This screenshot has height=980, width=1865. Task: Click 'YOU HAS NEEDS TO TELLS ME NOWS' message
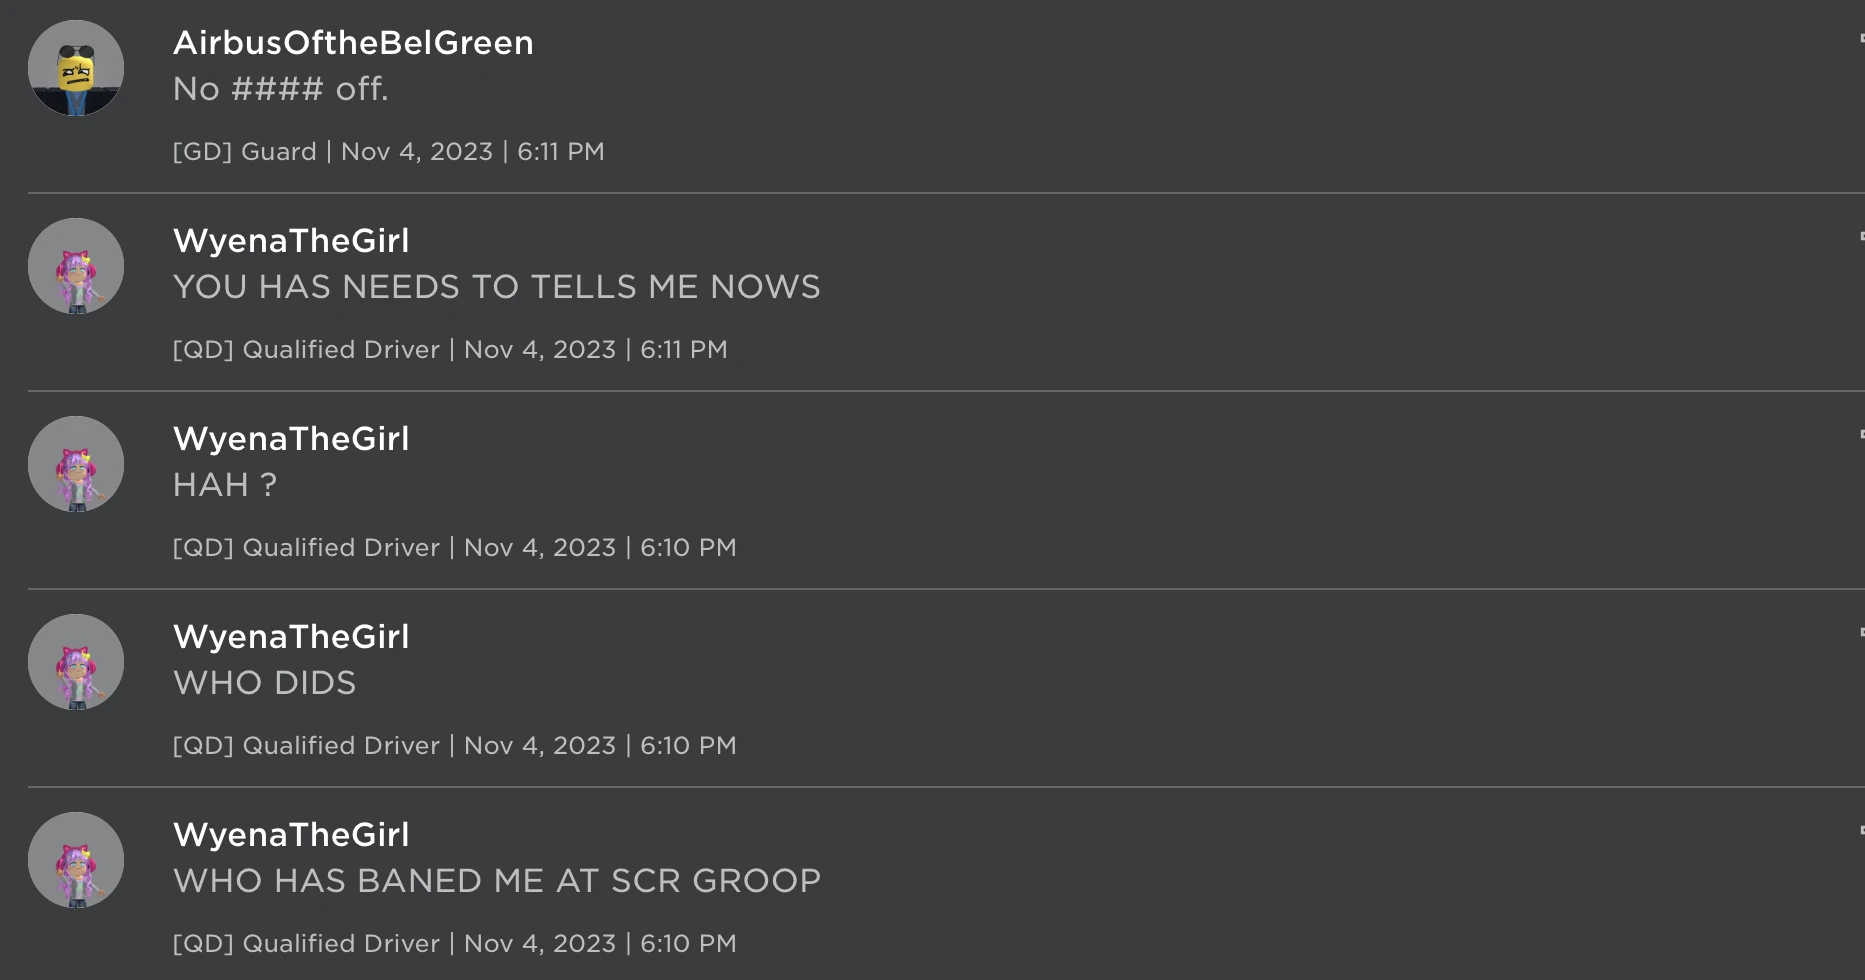pyautogui.click(x=496, y=287)
